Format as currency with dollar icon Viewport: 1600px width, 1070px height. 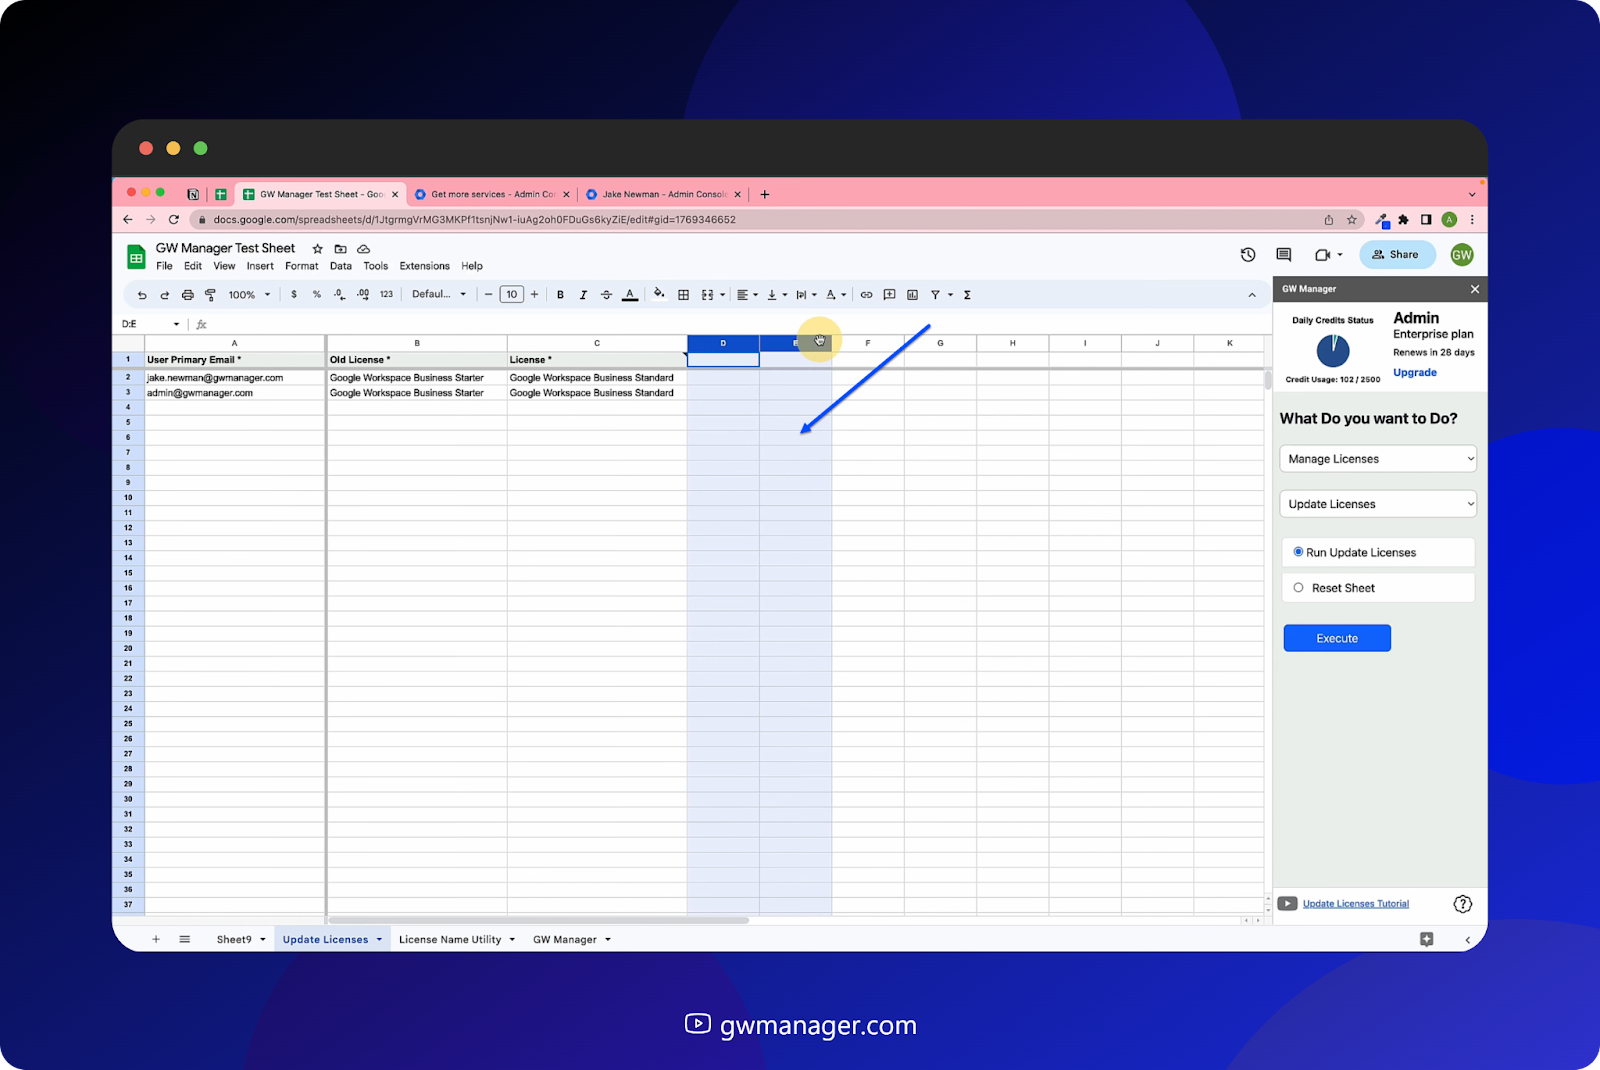point(294,295)
